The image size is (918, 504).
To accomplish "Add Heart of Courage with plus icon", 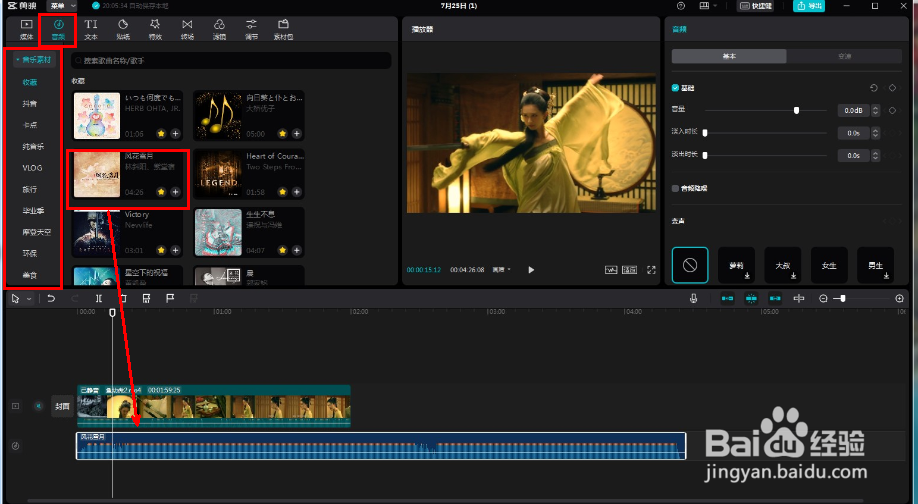I will [x=297, y=192].
